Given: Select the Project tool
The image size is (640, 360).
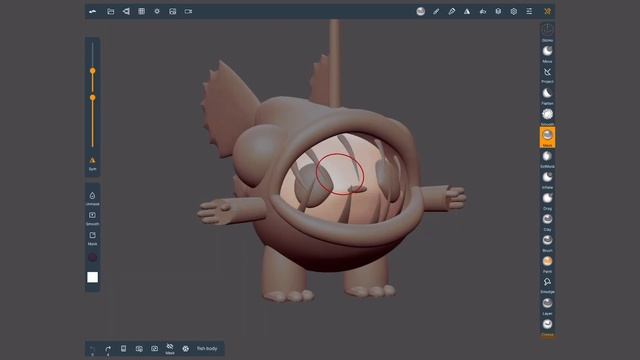Looking at the screenshot, I should [x=547, y=75].
